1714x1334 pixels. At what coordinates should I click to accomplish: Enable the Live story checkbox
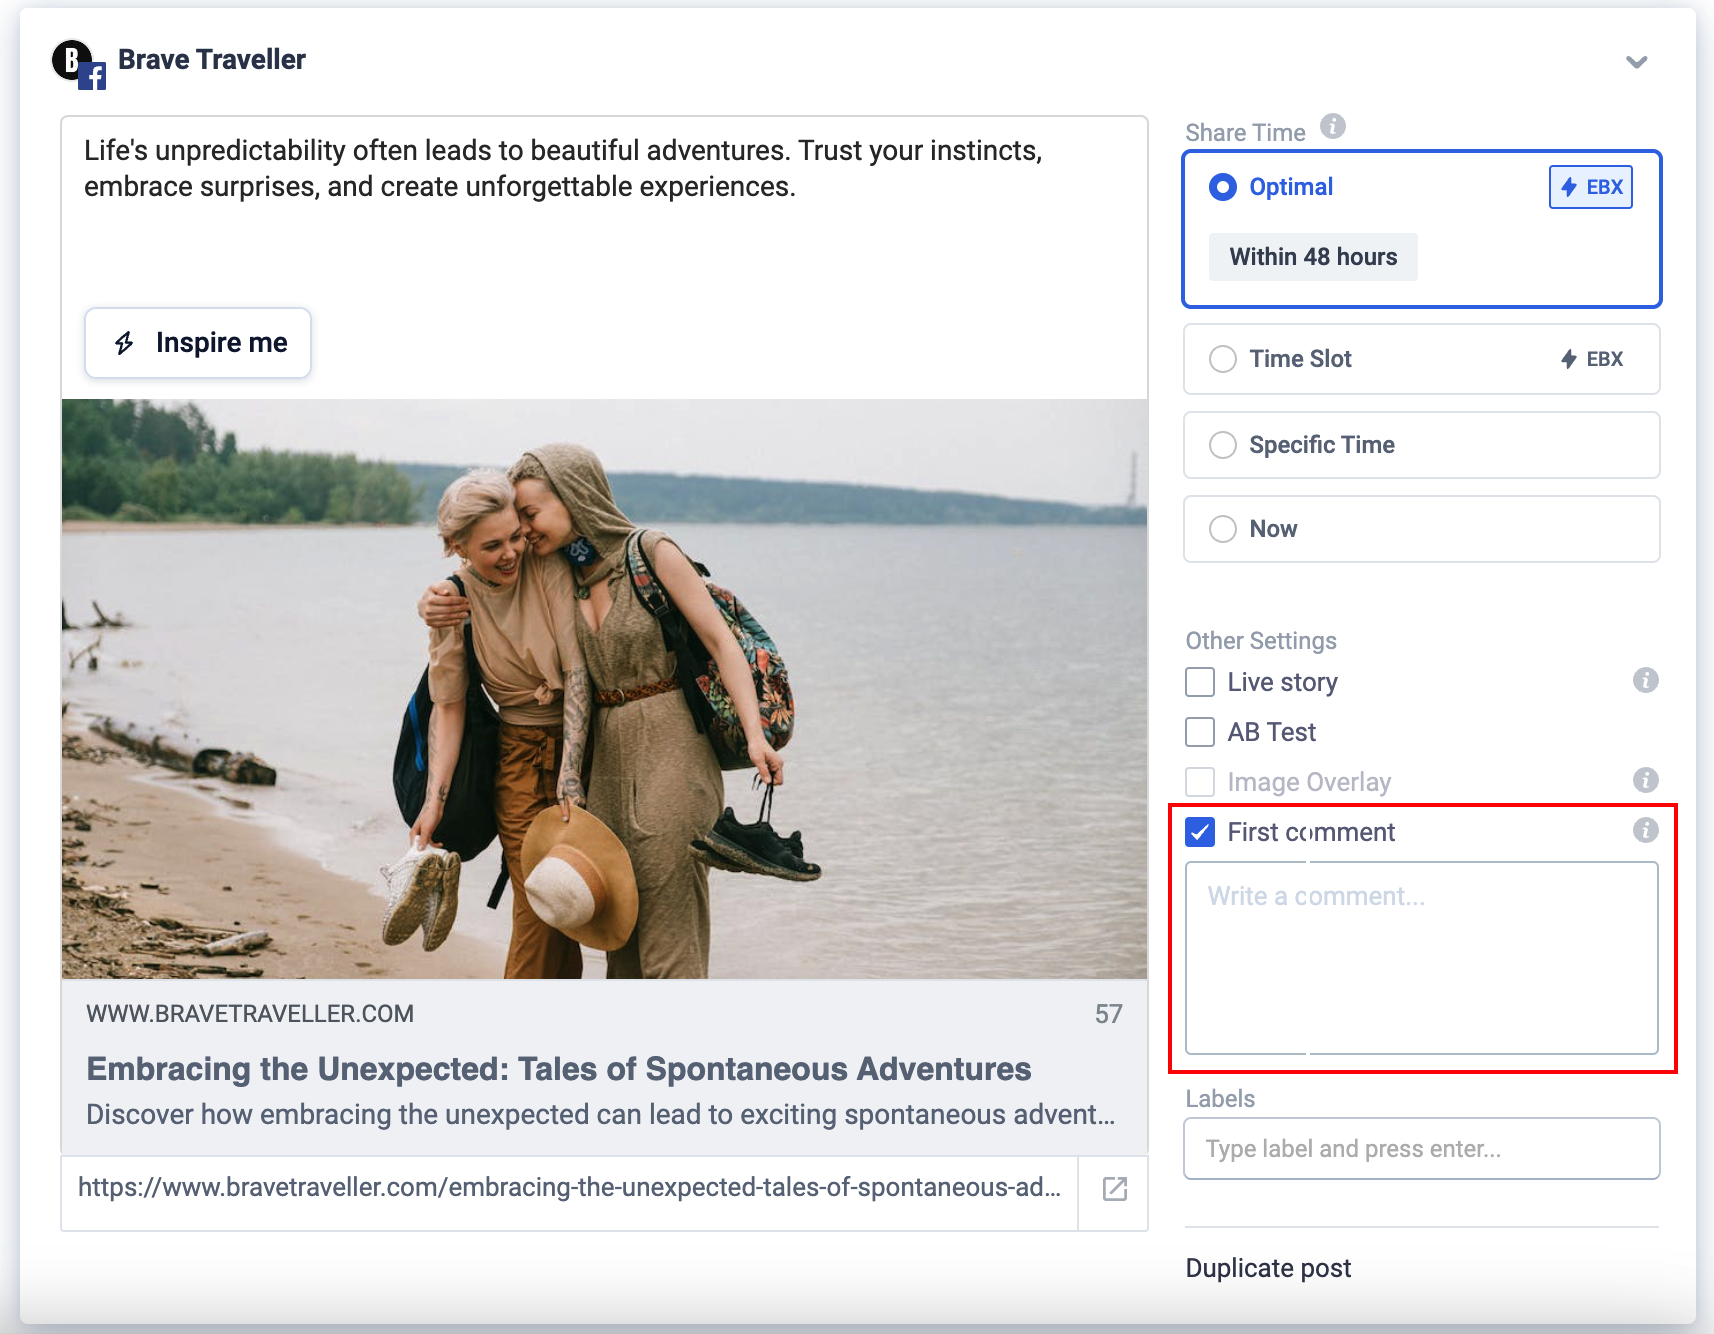(1200, 682)
